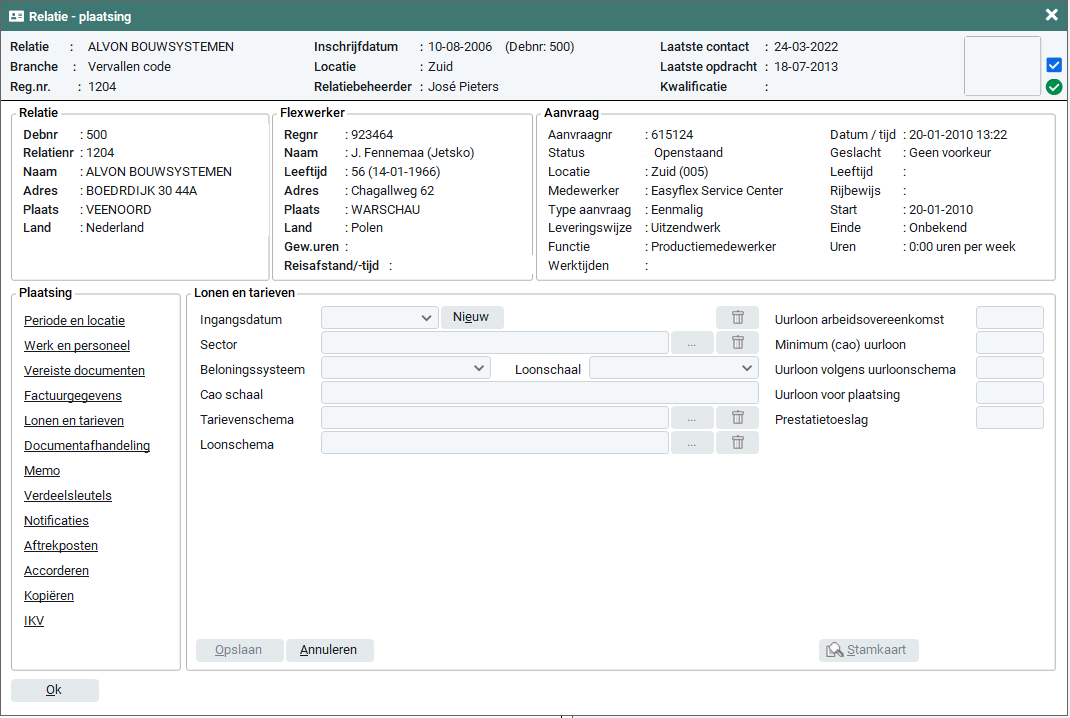
Task: Toggle the blue checkbox at top right
Action: (x=1053, y=65)
